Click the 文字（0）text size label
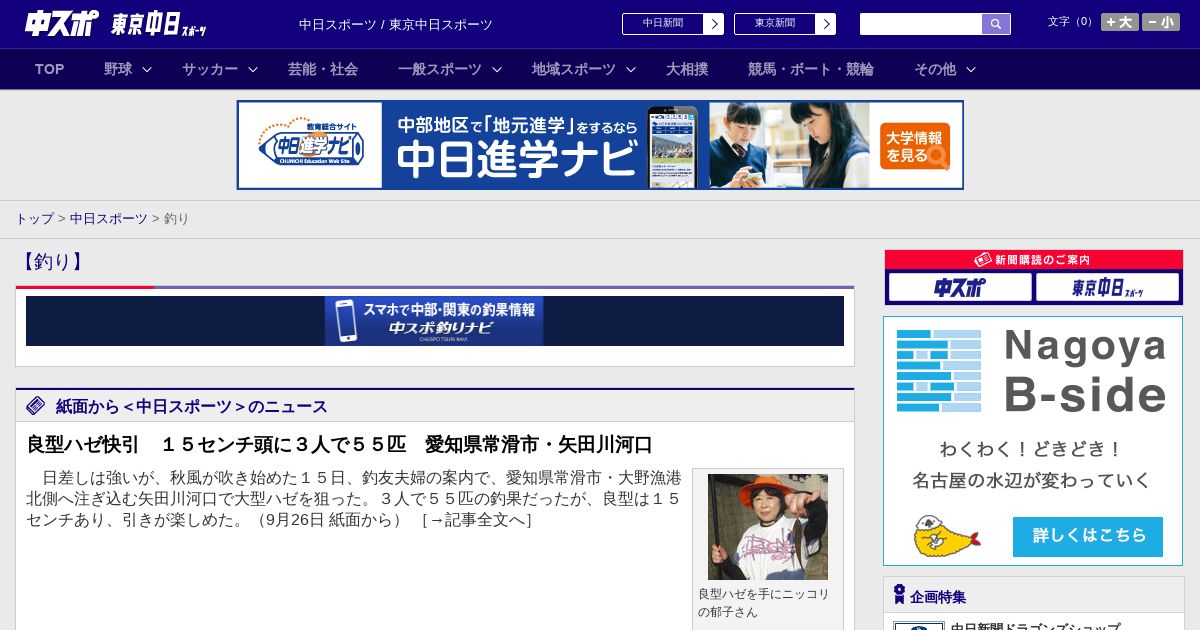 click(x=1072, y=22)
